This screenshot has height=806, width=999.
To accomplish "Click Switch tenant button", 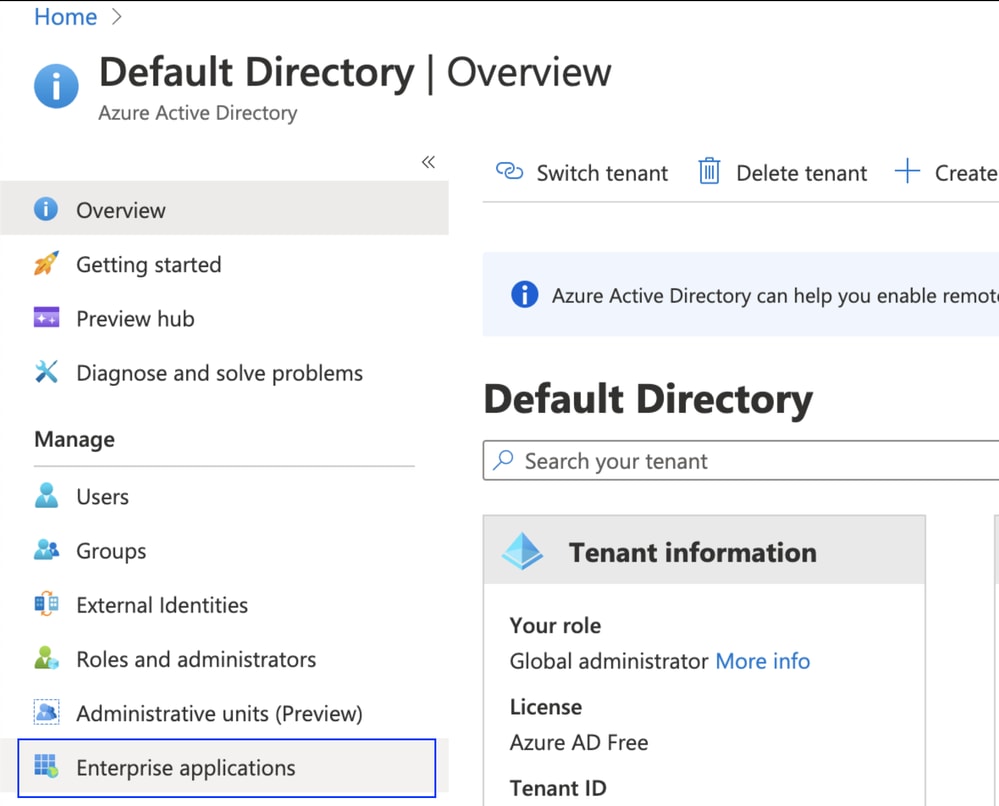I will pos(582,173).
